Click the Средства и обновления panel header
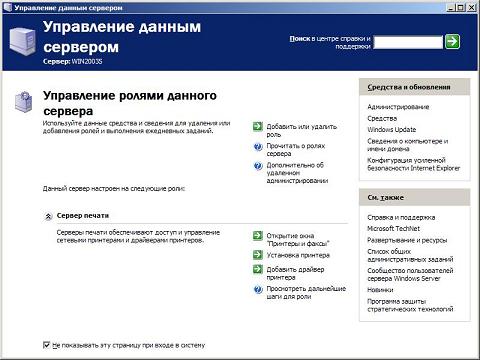Image resolution: width=480 pixels, height=360 pixels. [415, 87]
